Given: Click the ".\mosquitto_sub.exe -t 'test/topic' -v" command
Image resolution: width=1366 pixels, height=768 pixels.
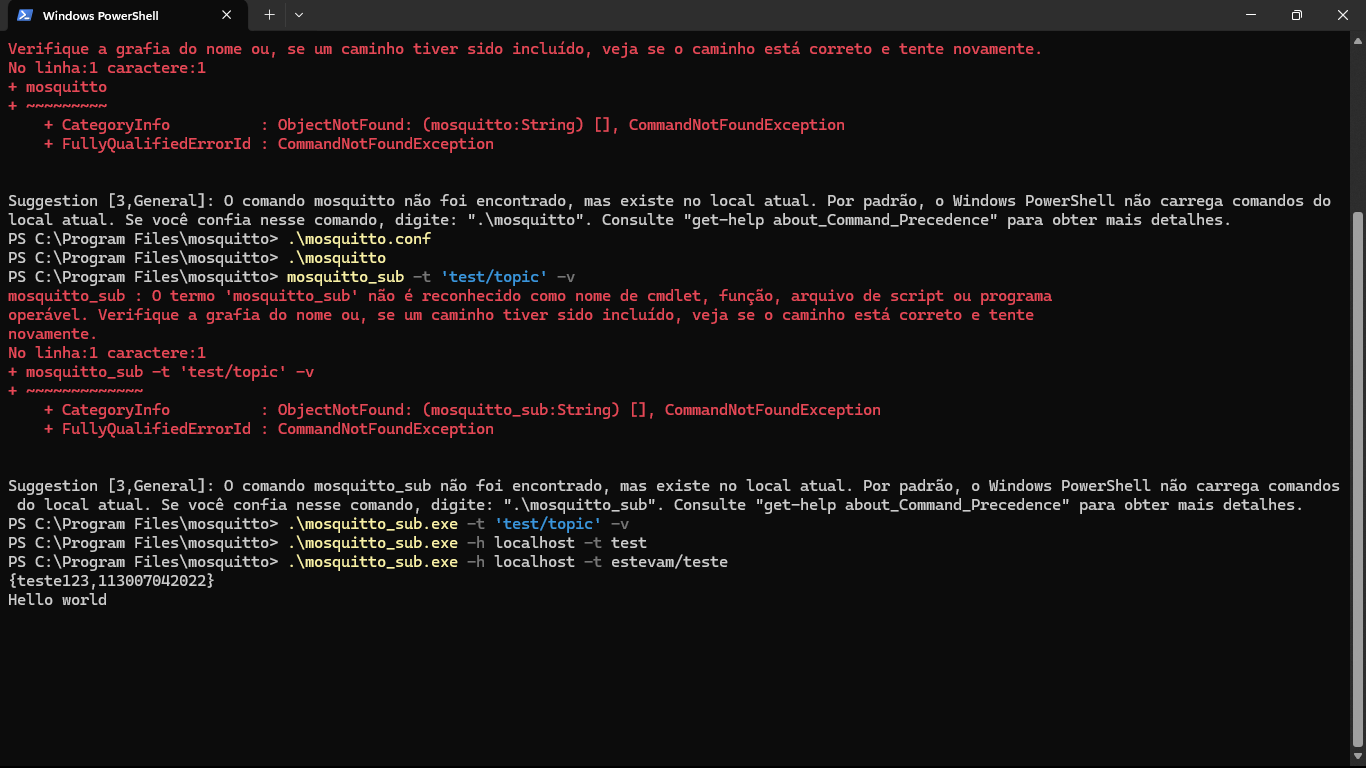Looking at the screenshot, I should (458, 524).
